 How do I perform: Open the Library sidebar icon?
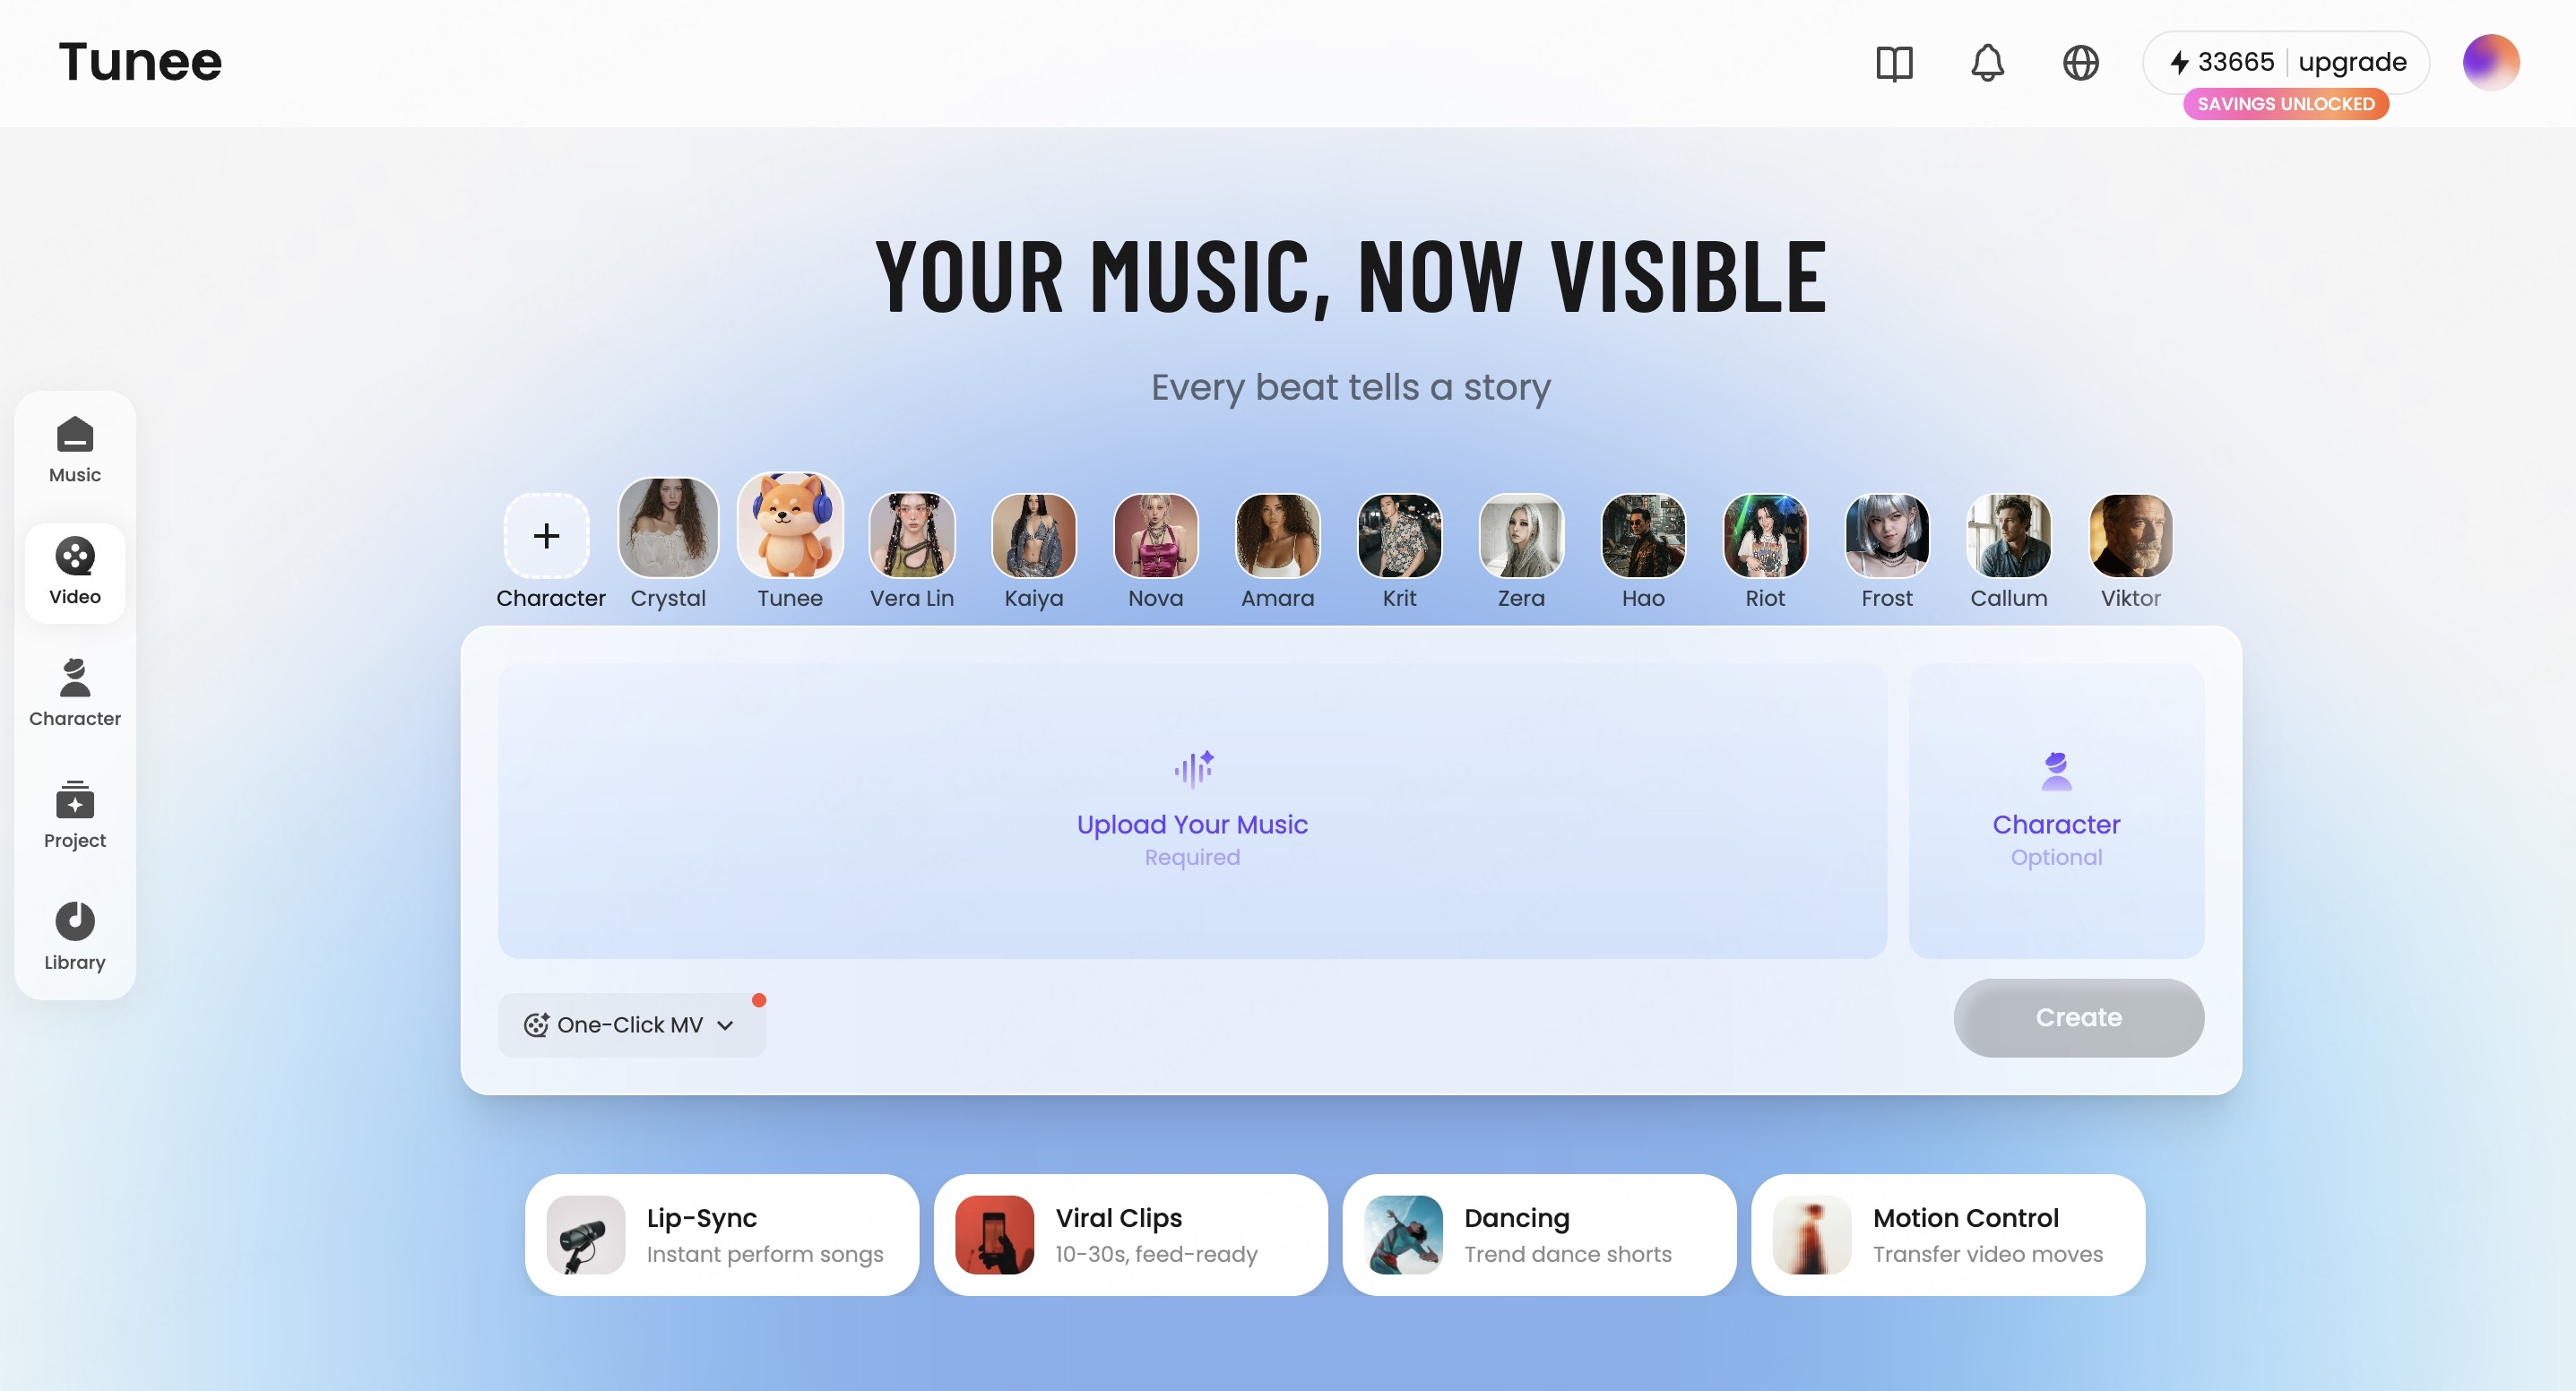point(75,936)
